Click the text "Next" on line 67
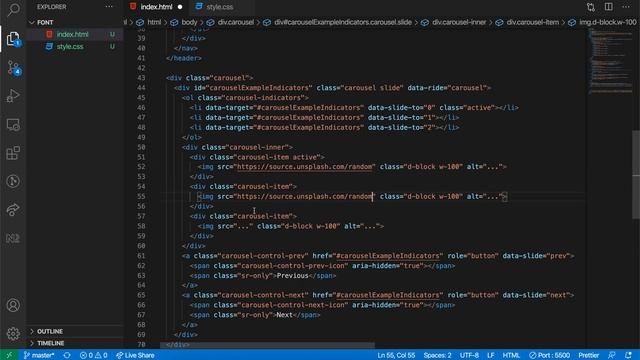The height and width of the screenshot is (360, 640). pos(284,315)
